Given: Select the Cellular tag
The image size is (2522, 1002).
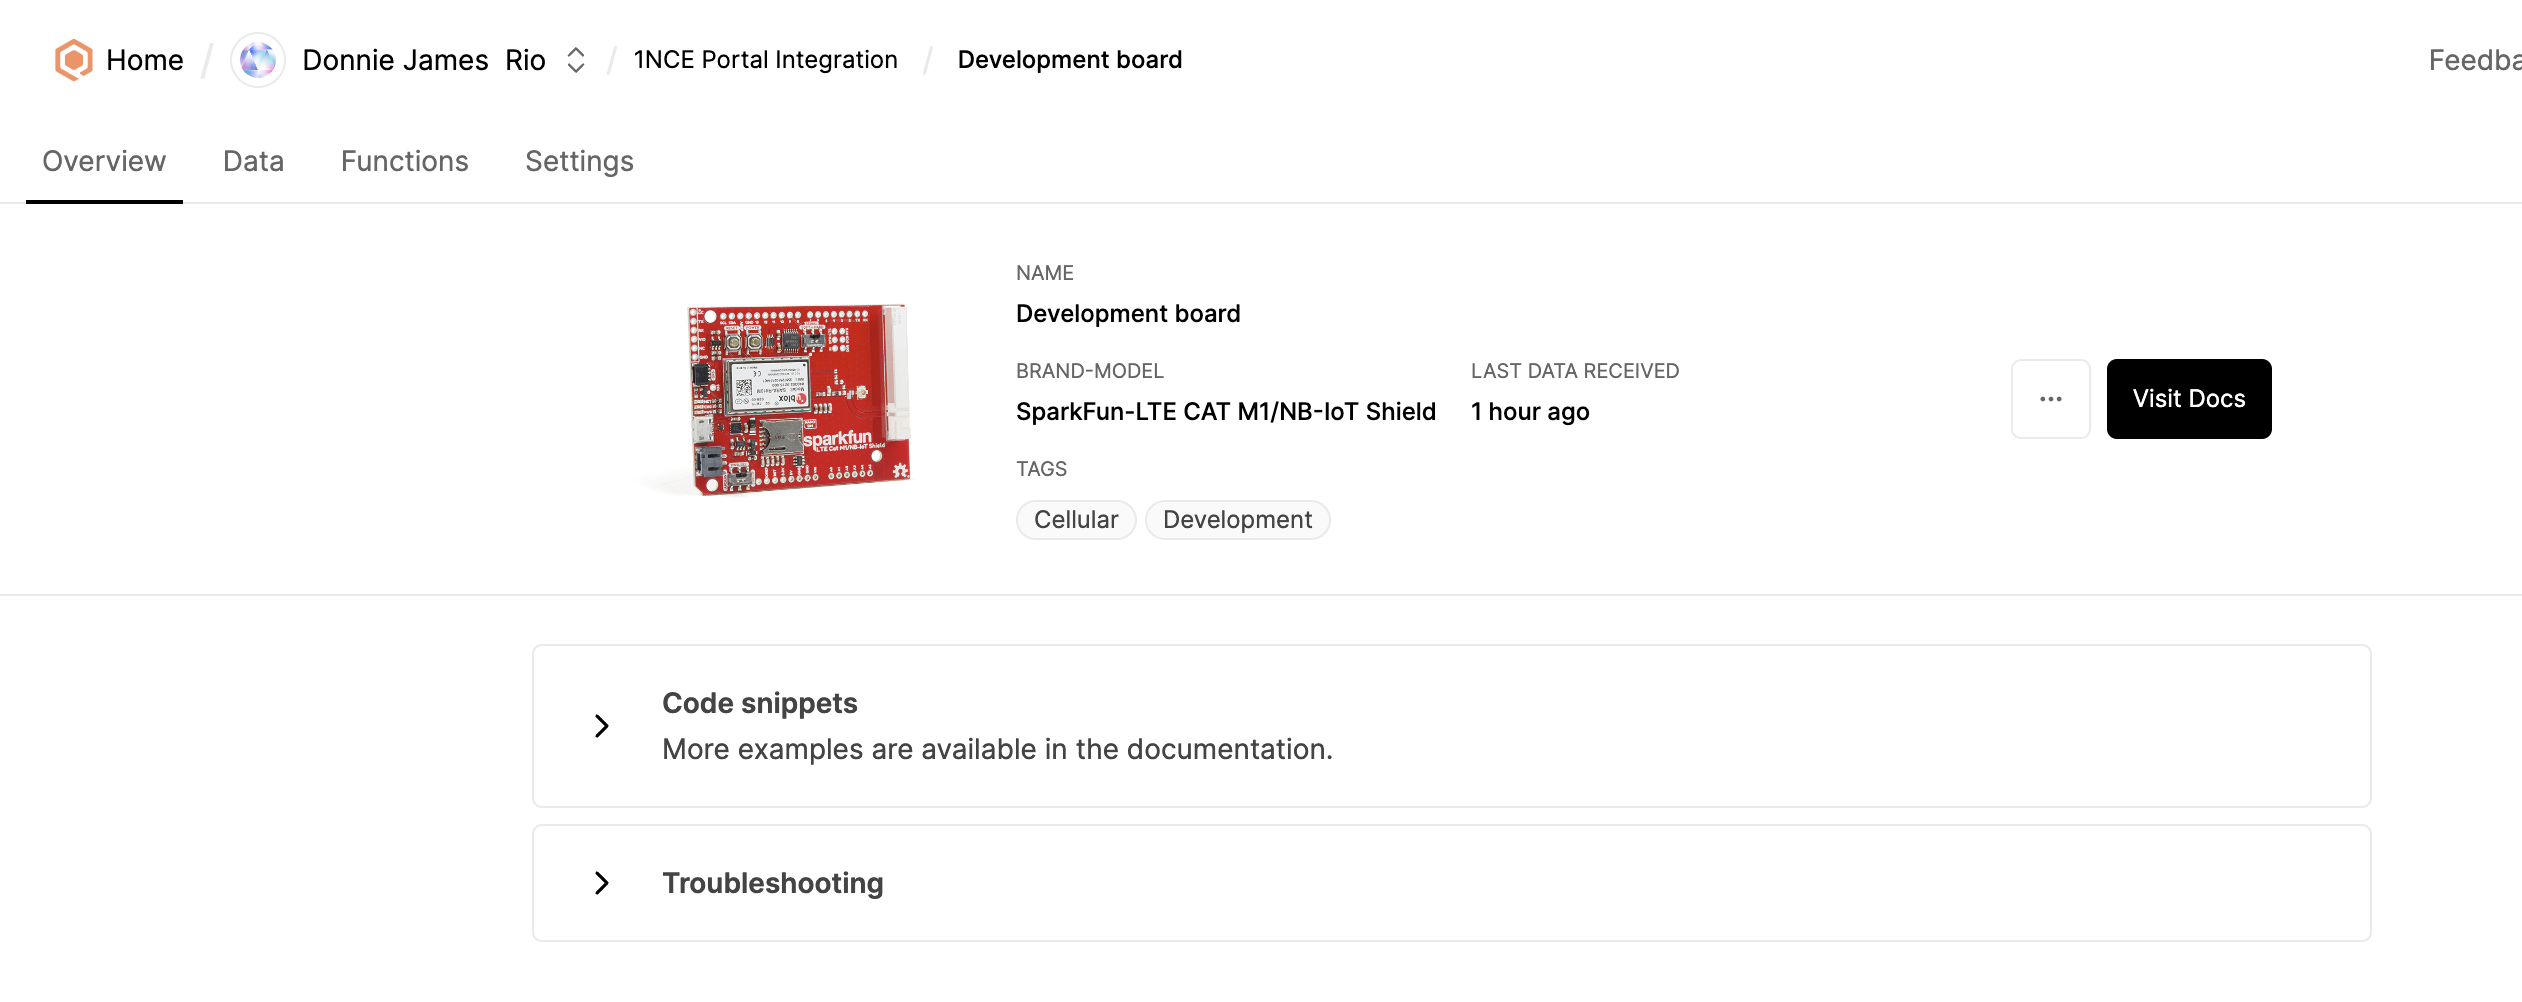Looking at the screenshot, I should (x=1076, y=520).
